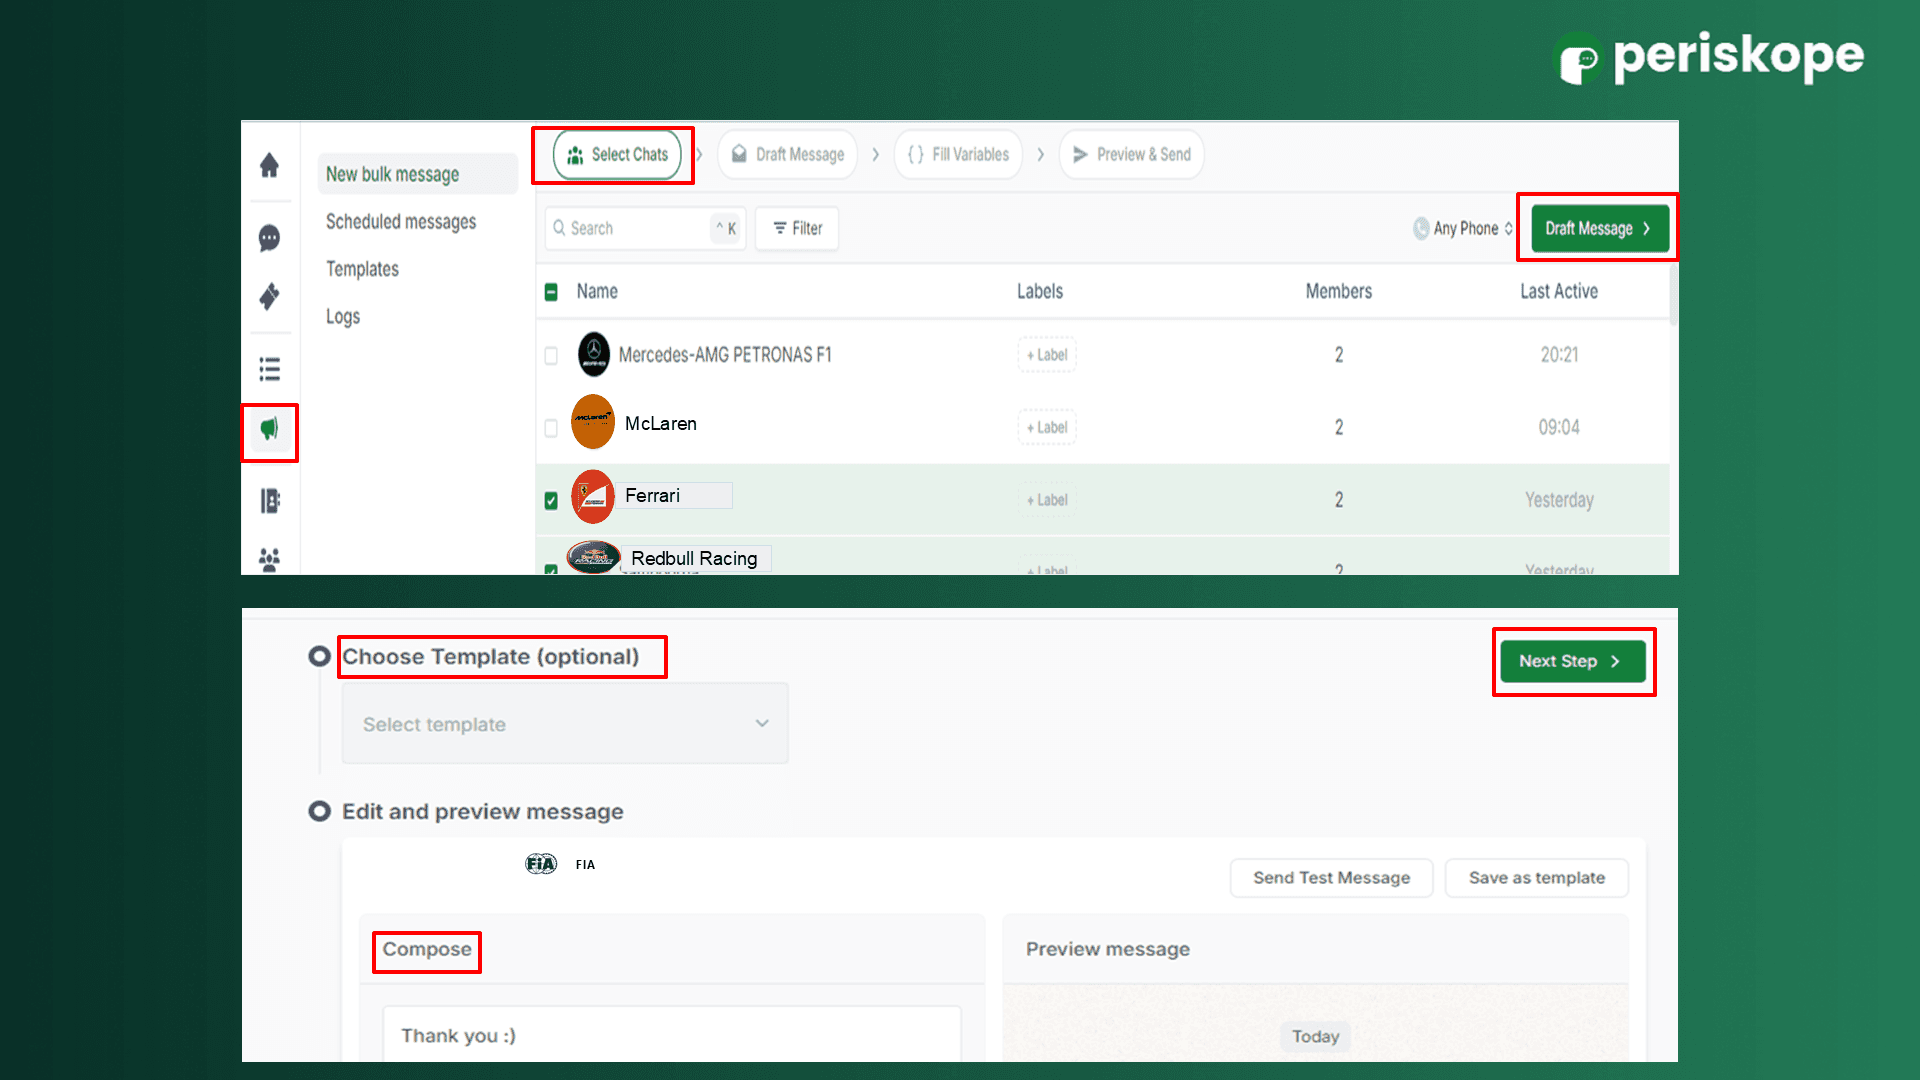This screenshot has width=1920, height=1080.
Task: Open the Filter options
Action: point(797,229)
